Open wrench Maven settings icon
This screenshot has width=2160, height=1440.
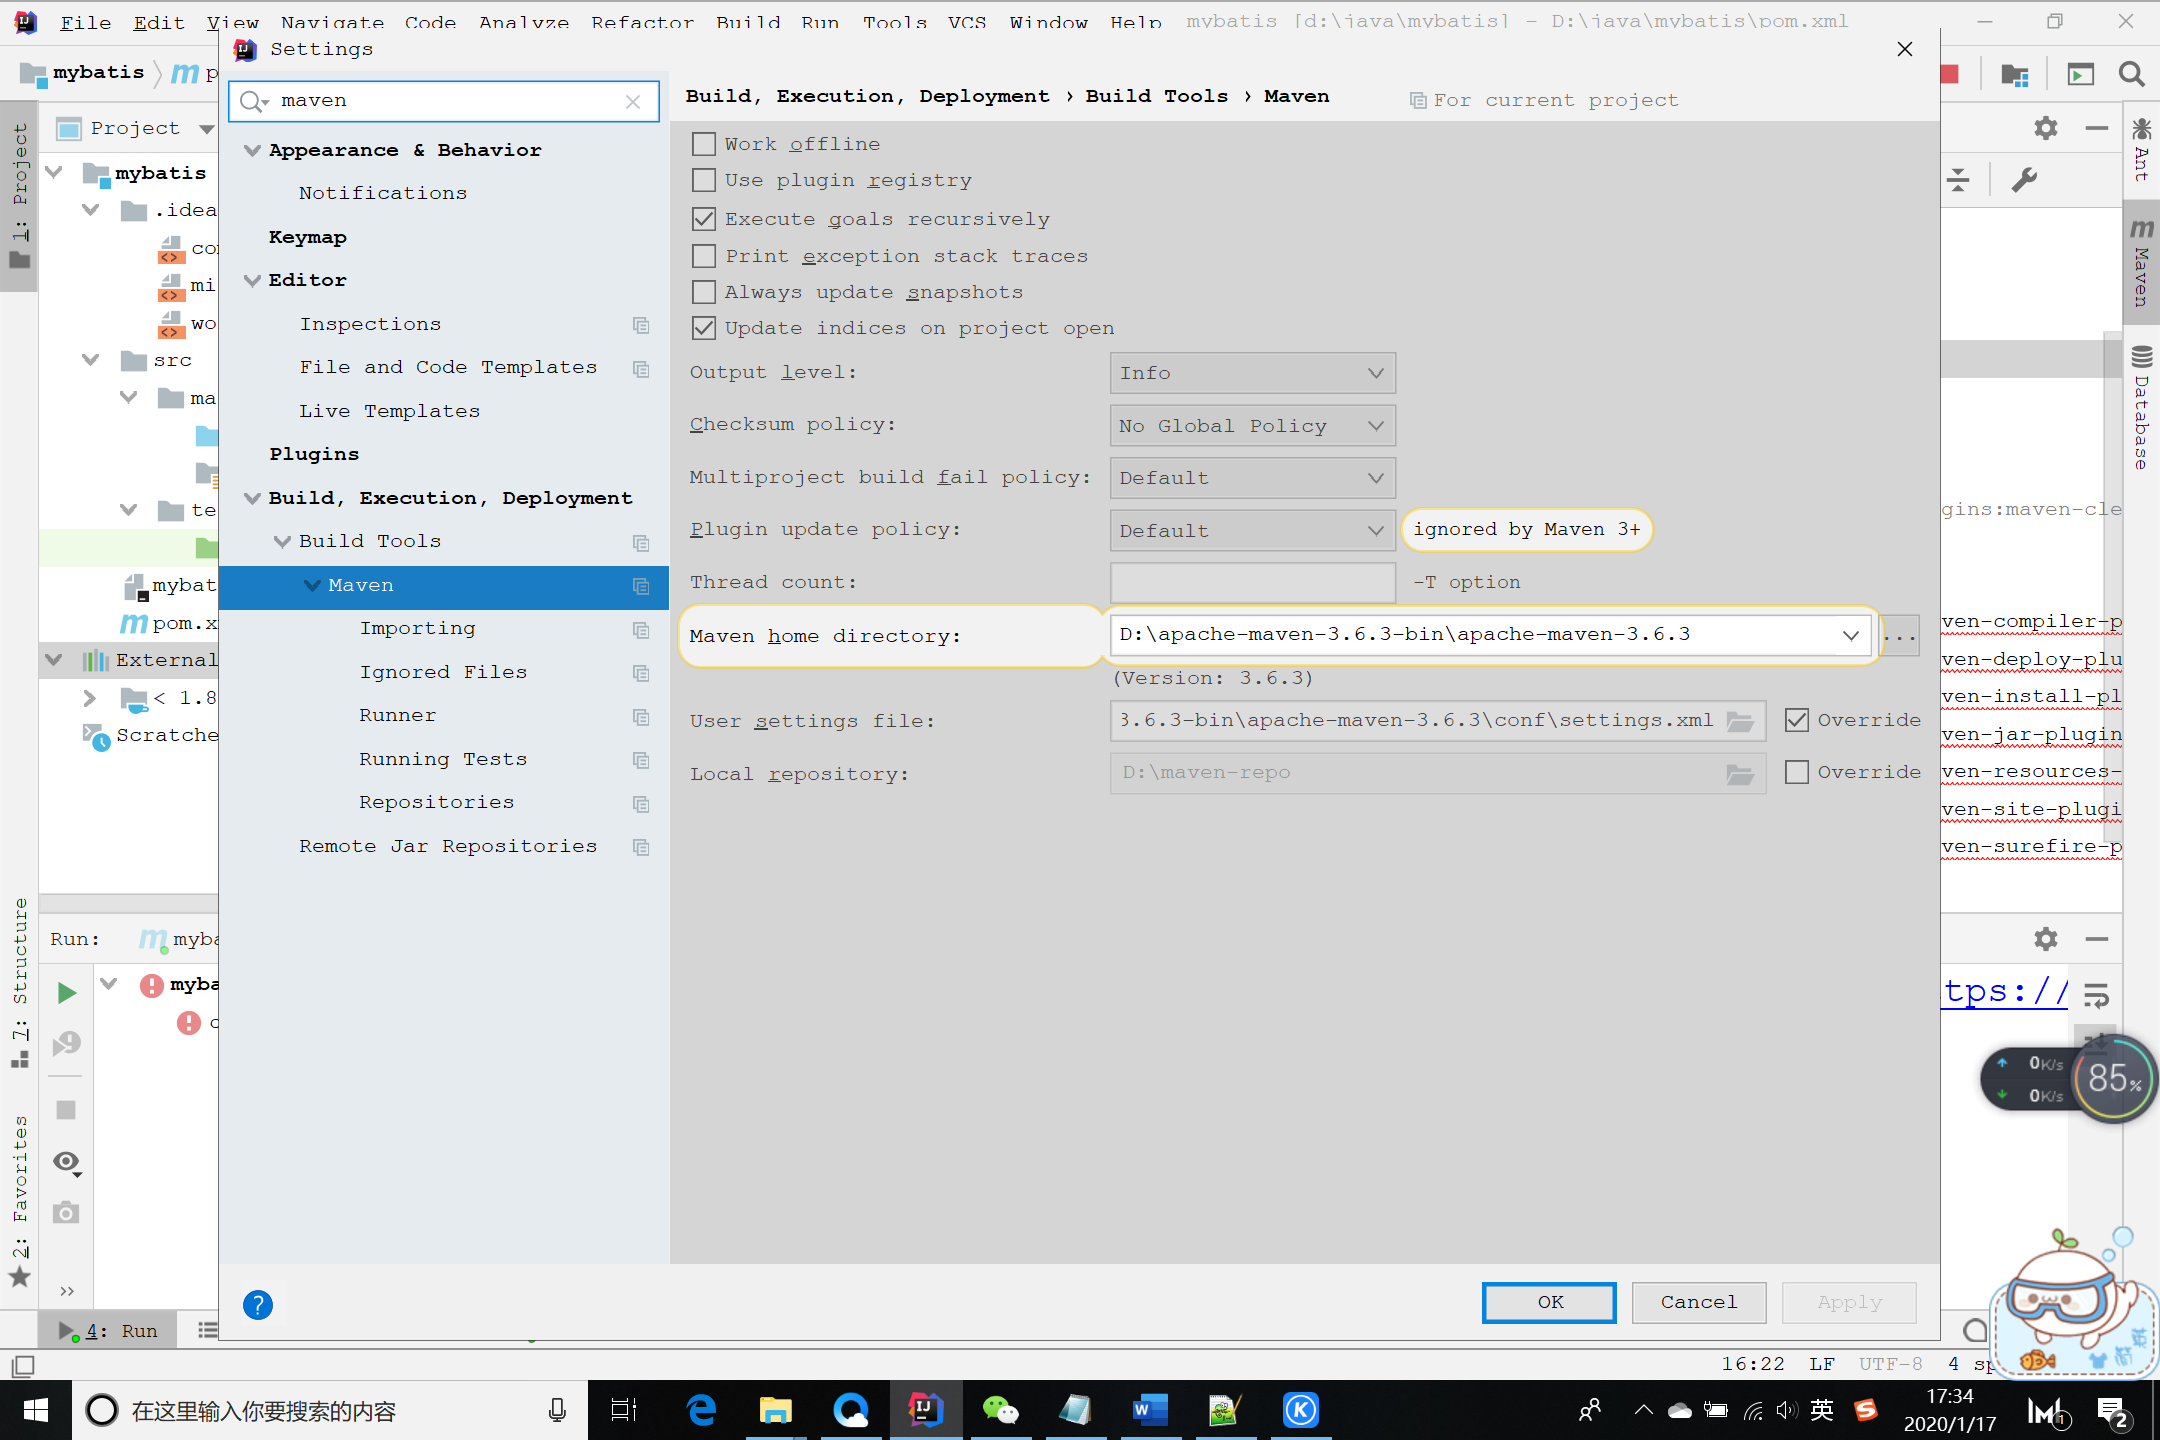[x=2024, y=180]
